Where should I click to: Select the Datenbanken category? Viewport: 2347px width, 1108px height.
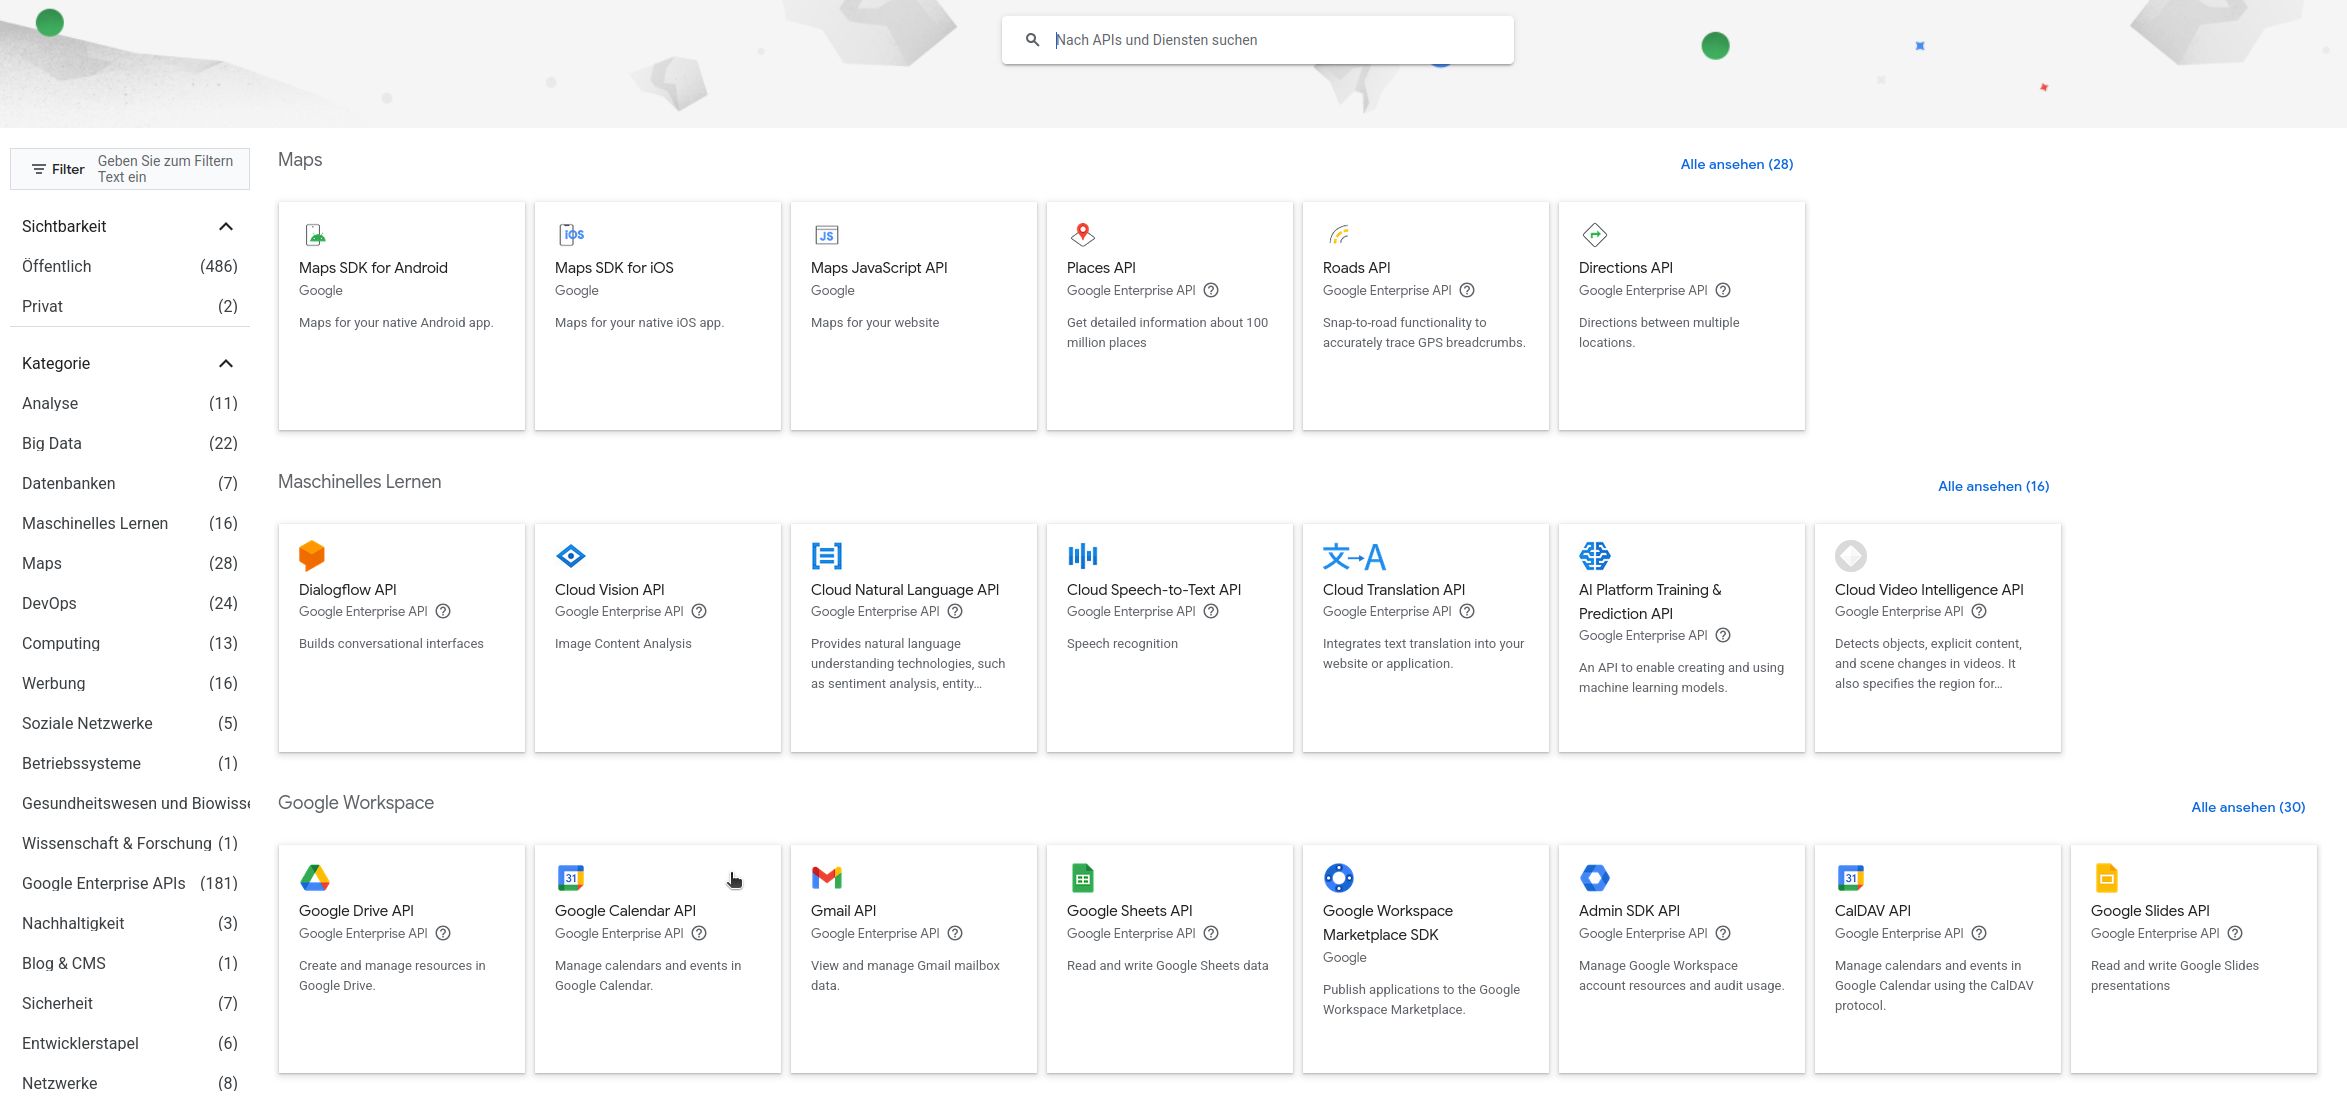130,483
